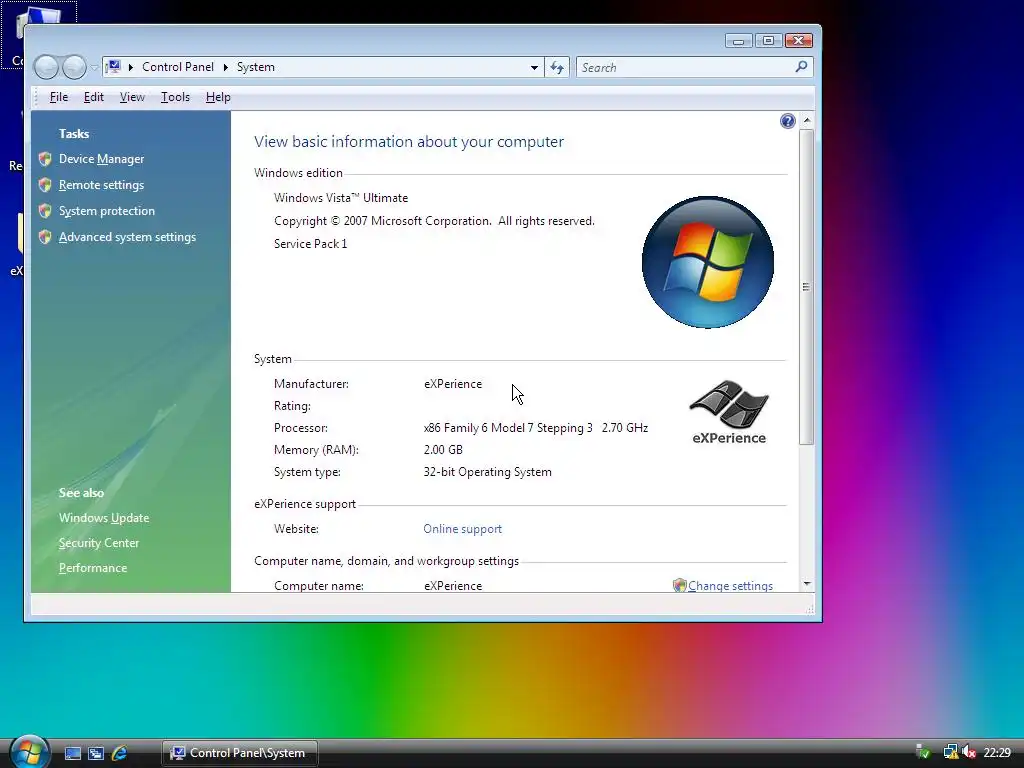This screenshot has height=768, width=1024.
Task: Open the View menu
Action: click(x=132, y=97)
